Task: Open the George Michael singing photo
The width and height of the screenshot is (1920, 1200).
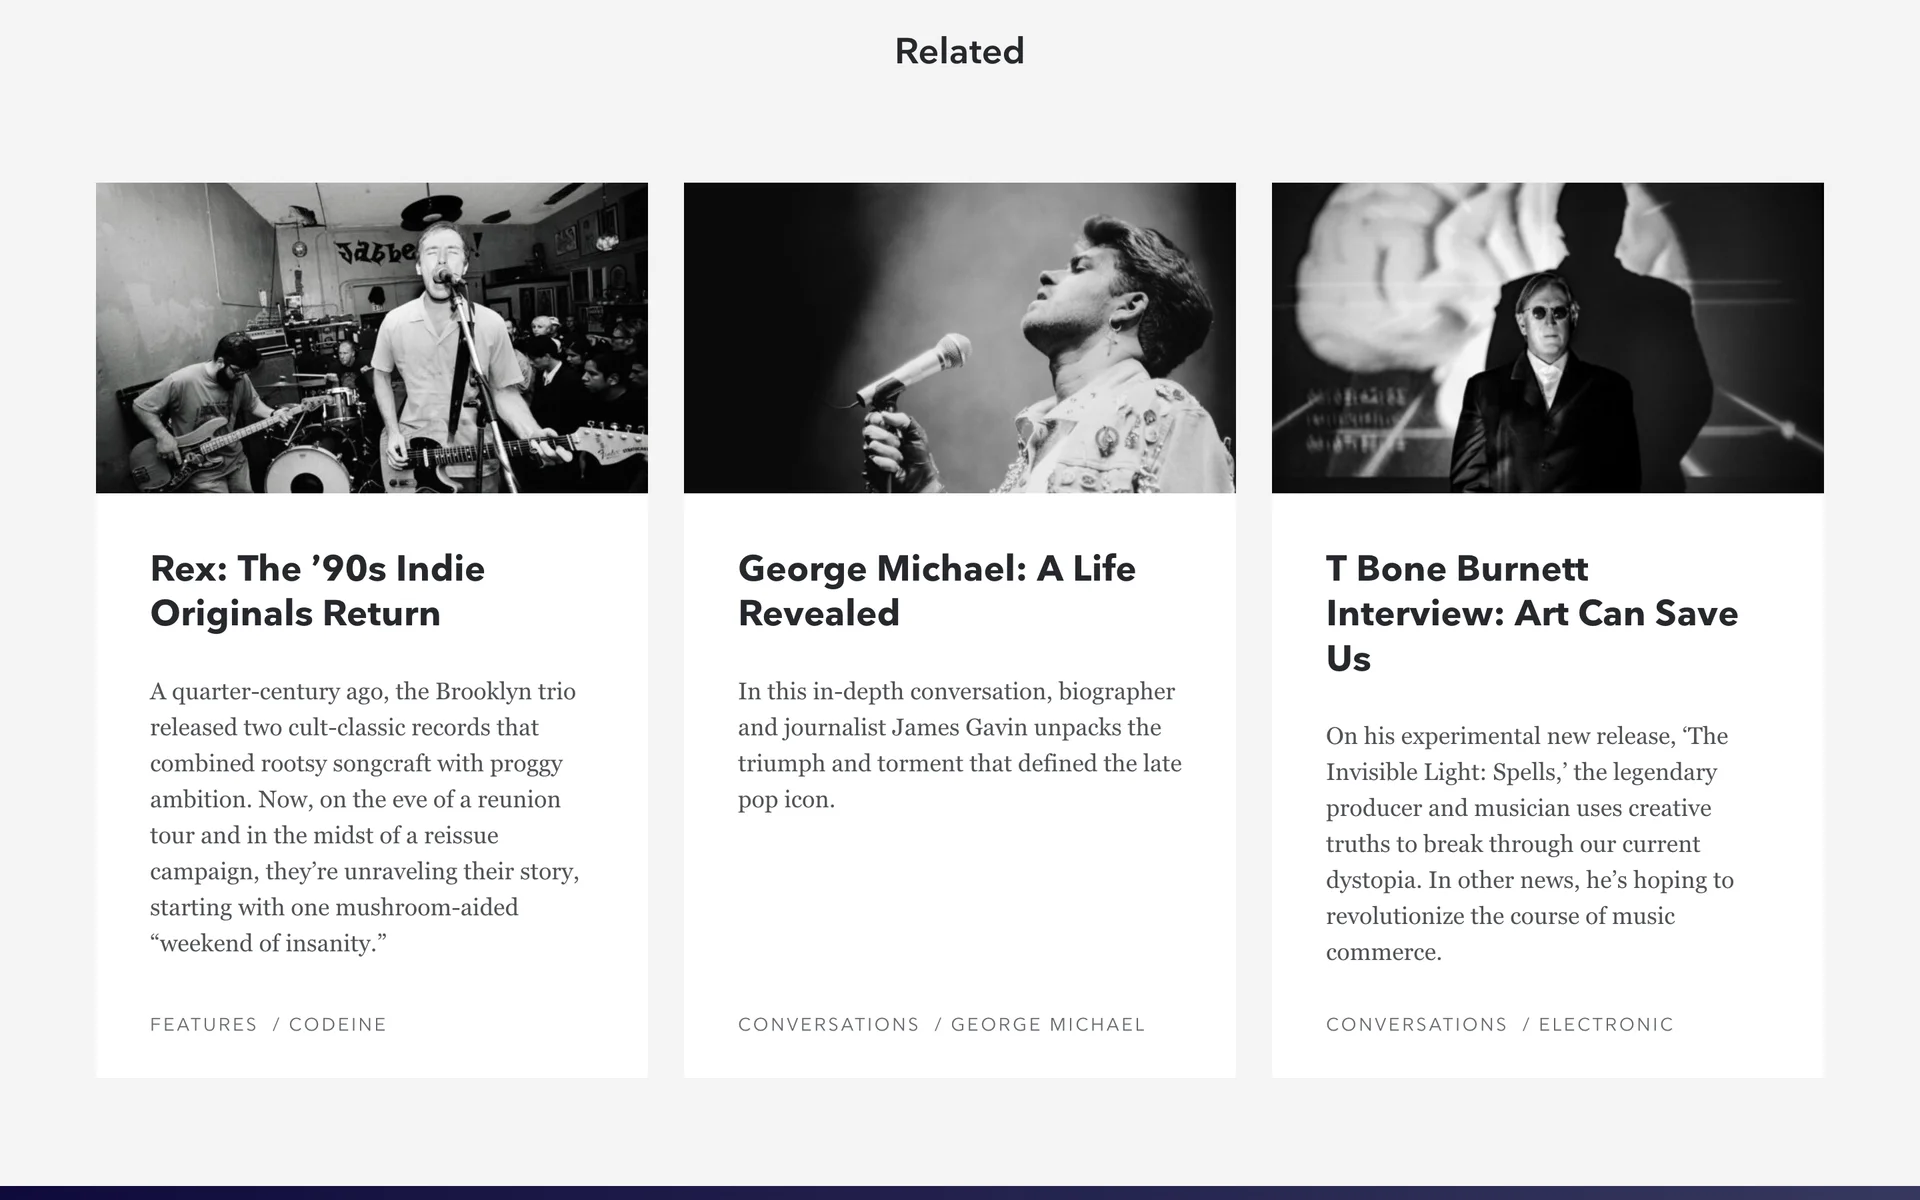Action: tap(959, 337)
